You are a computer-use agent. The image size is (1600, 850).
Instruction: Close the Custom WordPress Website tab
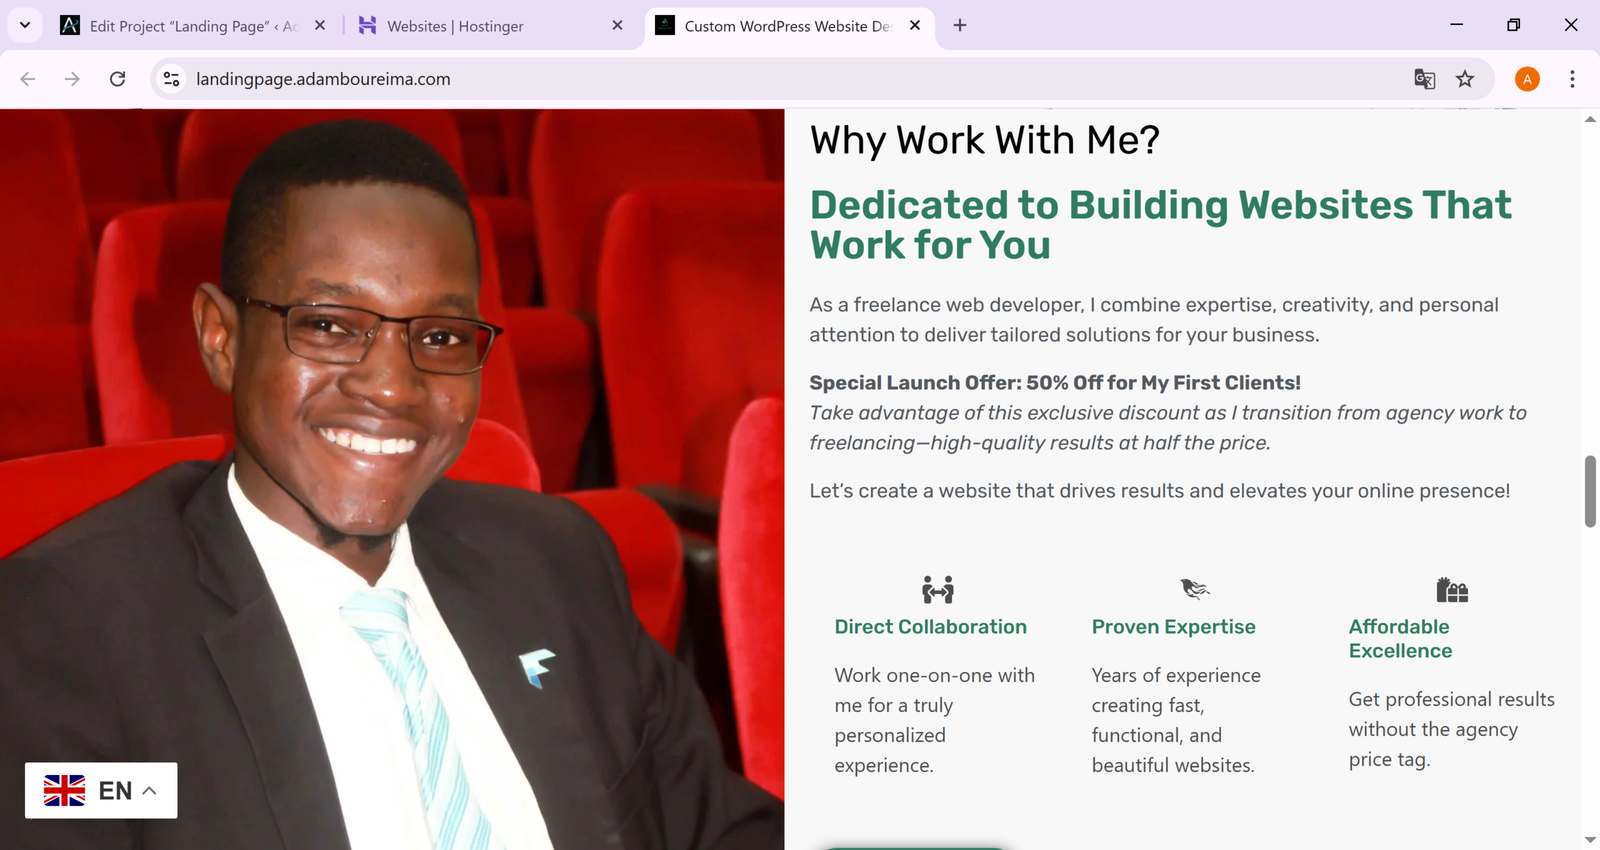(915, 26)
